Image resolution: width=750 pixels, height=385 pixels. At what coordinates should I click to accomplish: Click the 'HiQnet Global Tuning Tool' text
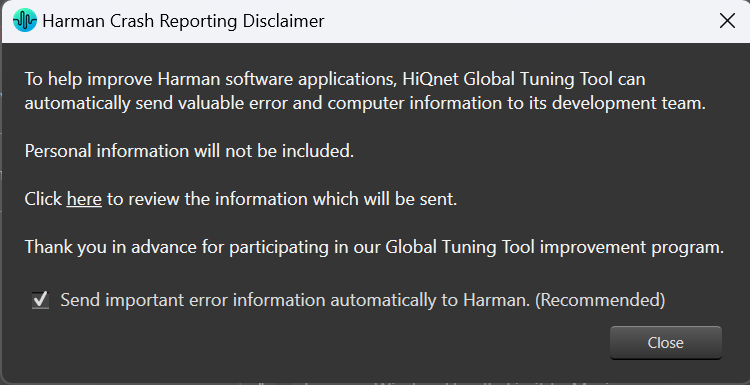click(507, 79)
